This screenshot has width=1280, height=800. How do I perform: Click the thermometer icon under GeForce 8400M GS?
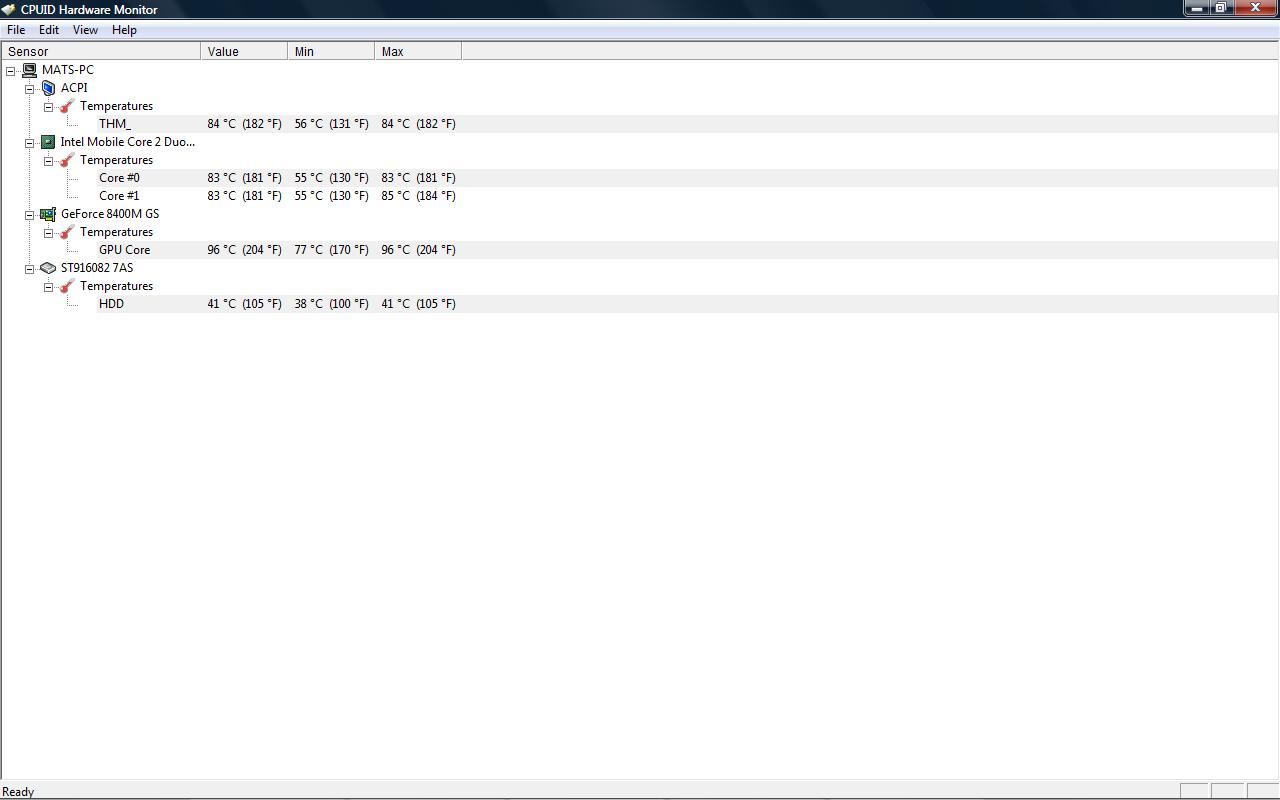click(x=67, y=232)
